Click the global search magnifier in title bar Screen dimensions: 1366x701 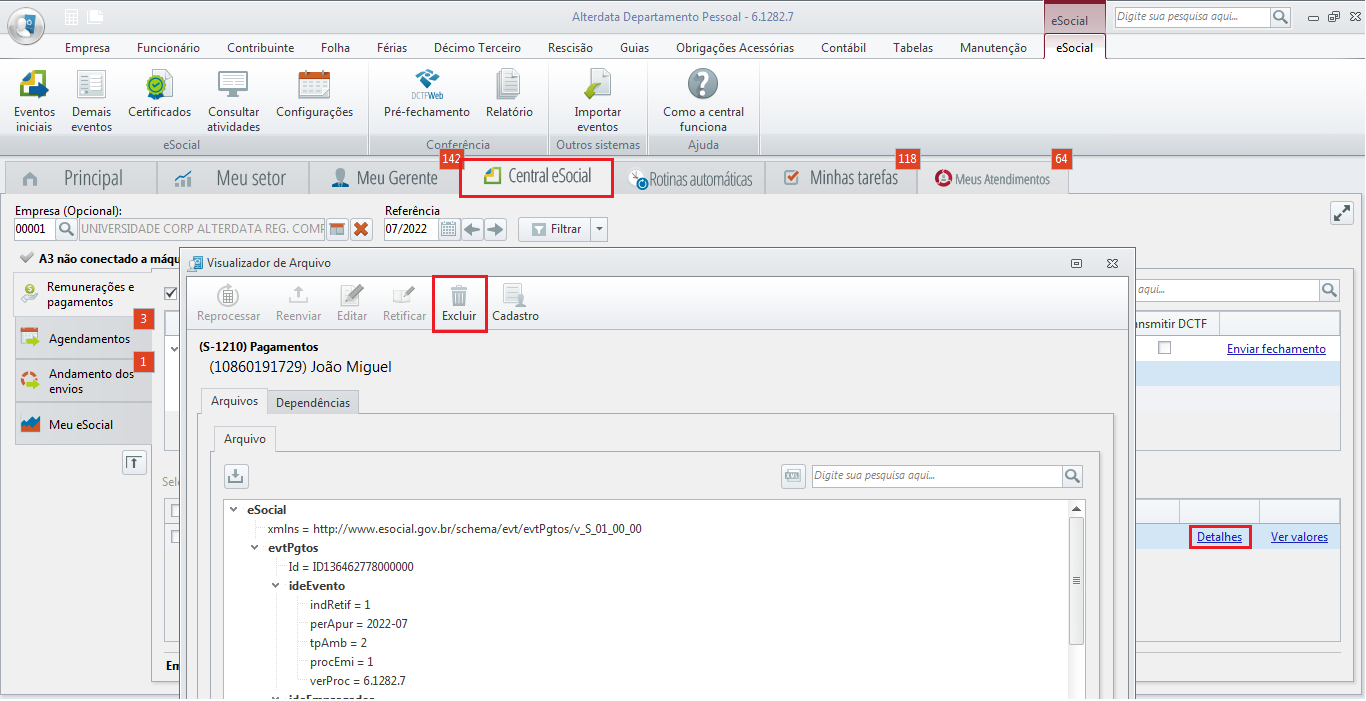point(1281,17)
